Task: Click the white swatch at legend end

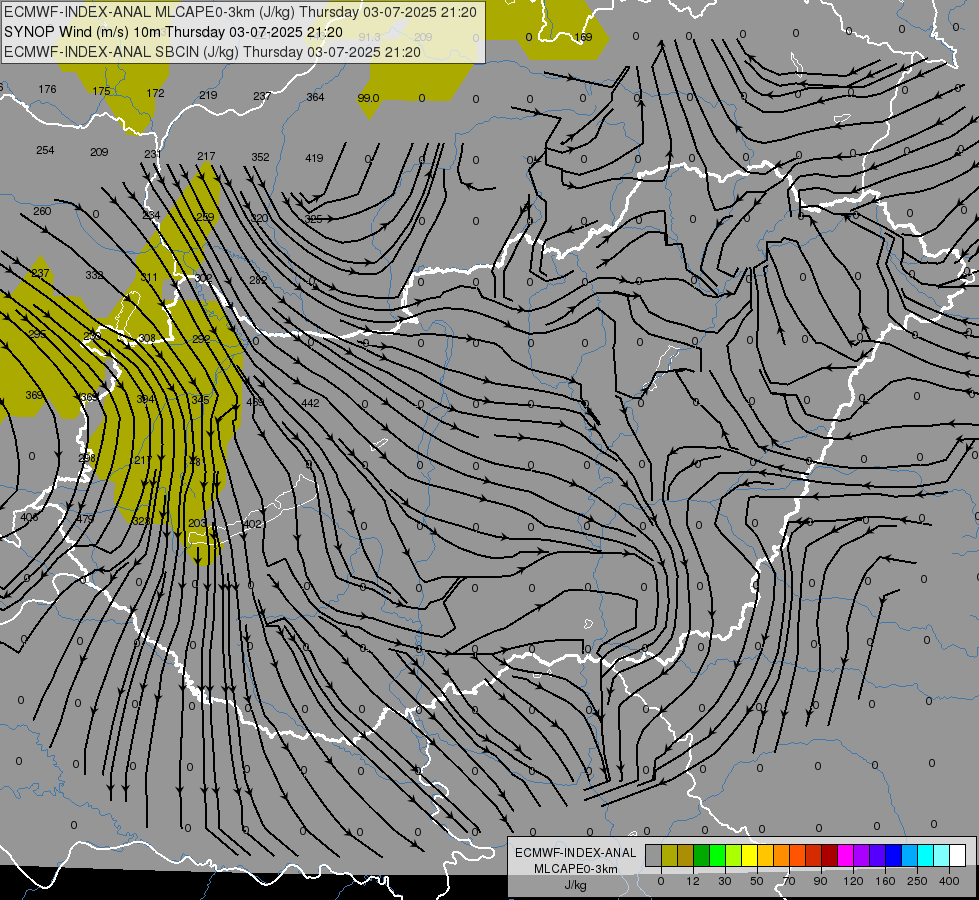Action: (957, 856)
